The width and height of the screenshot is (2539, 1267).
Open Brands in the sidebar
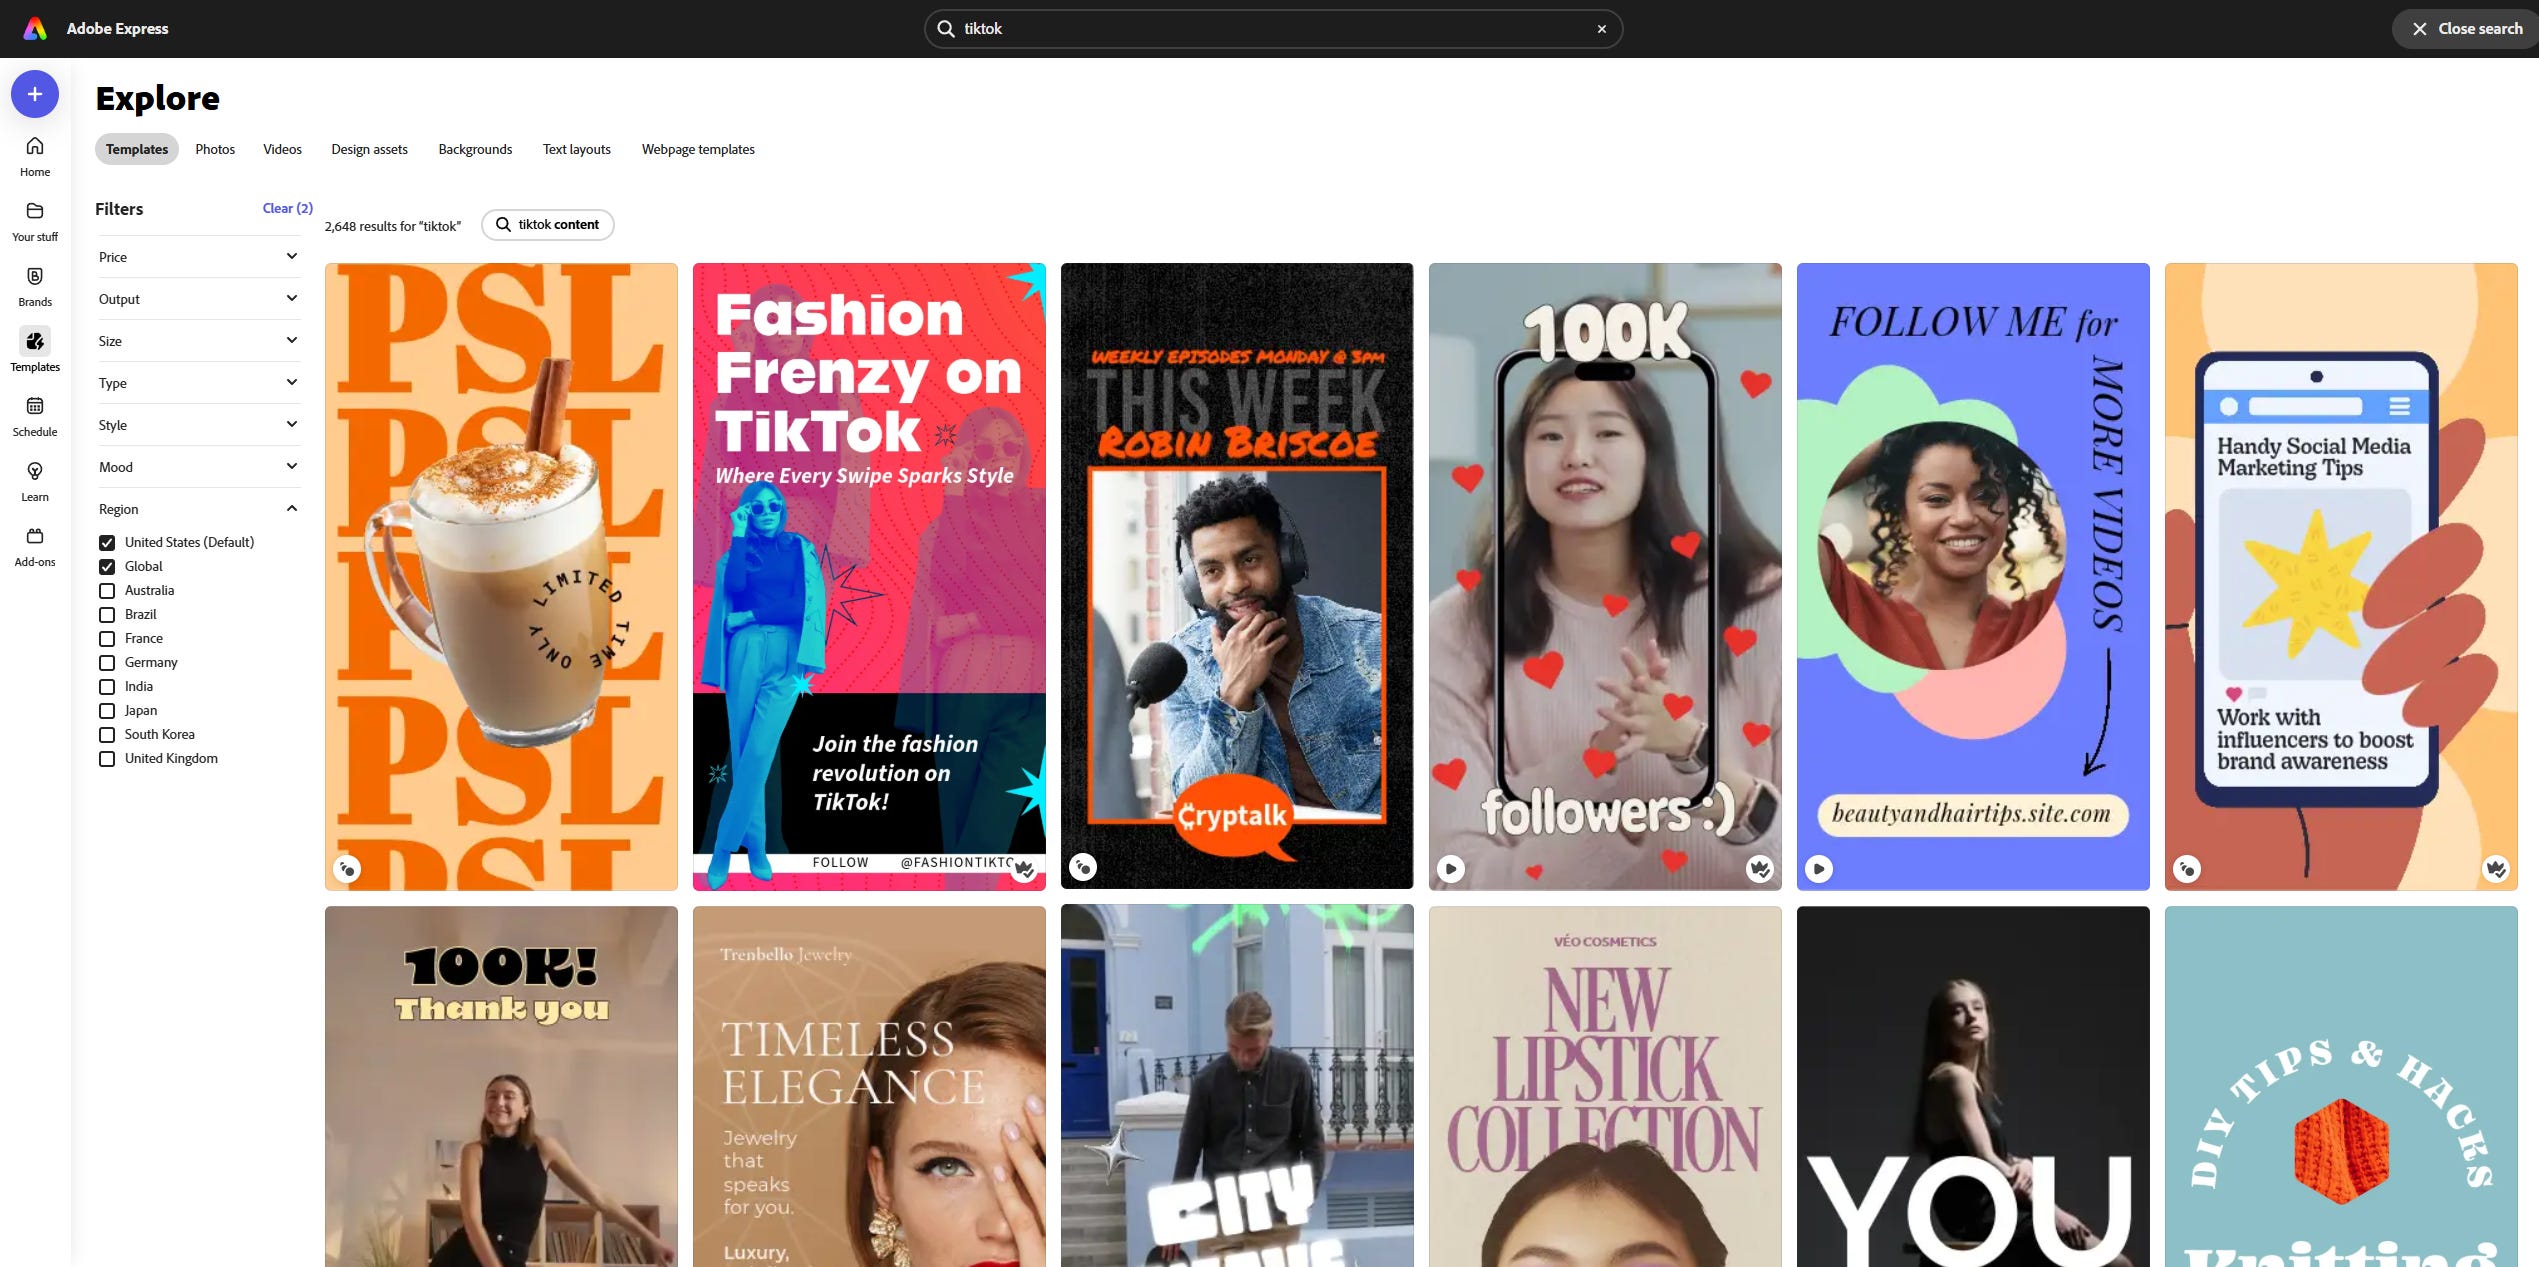pyautogui.click(x=35, y=287)
